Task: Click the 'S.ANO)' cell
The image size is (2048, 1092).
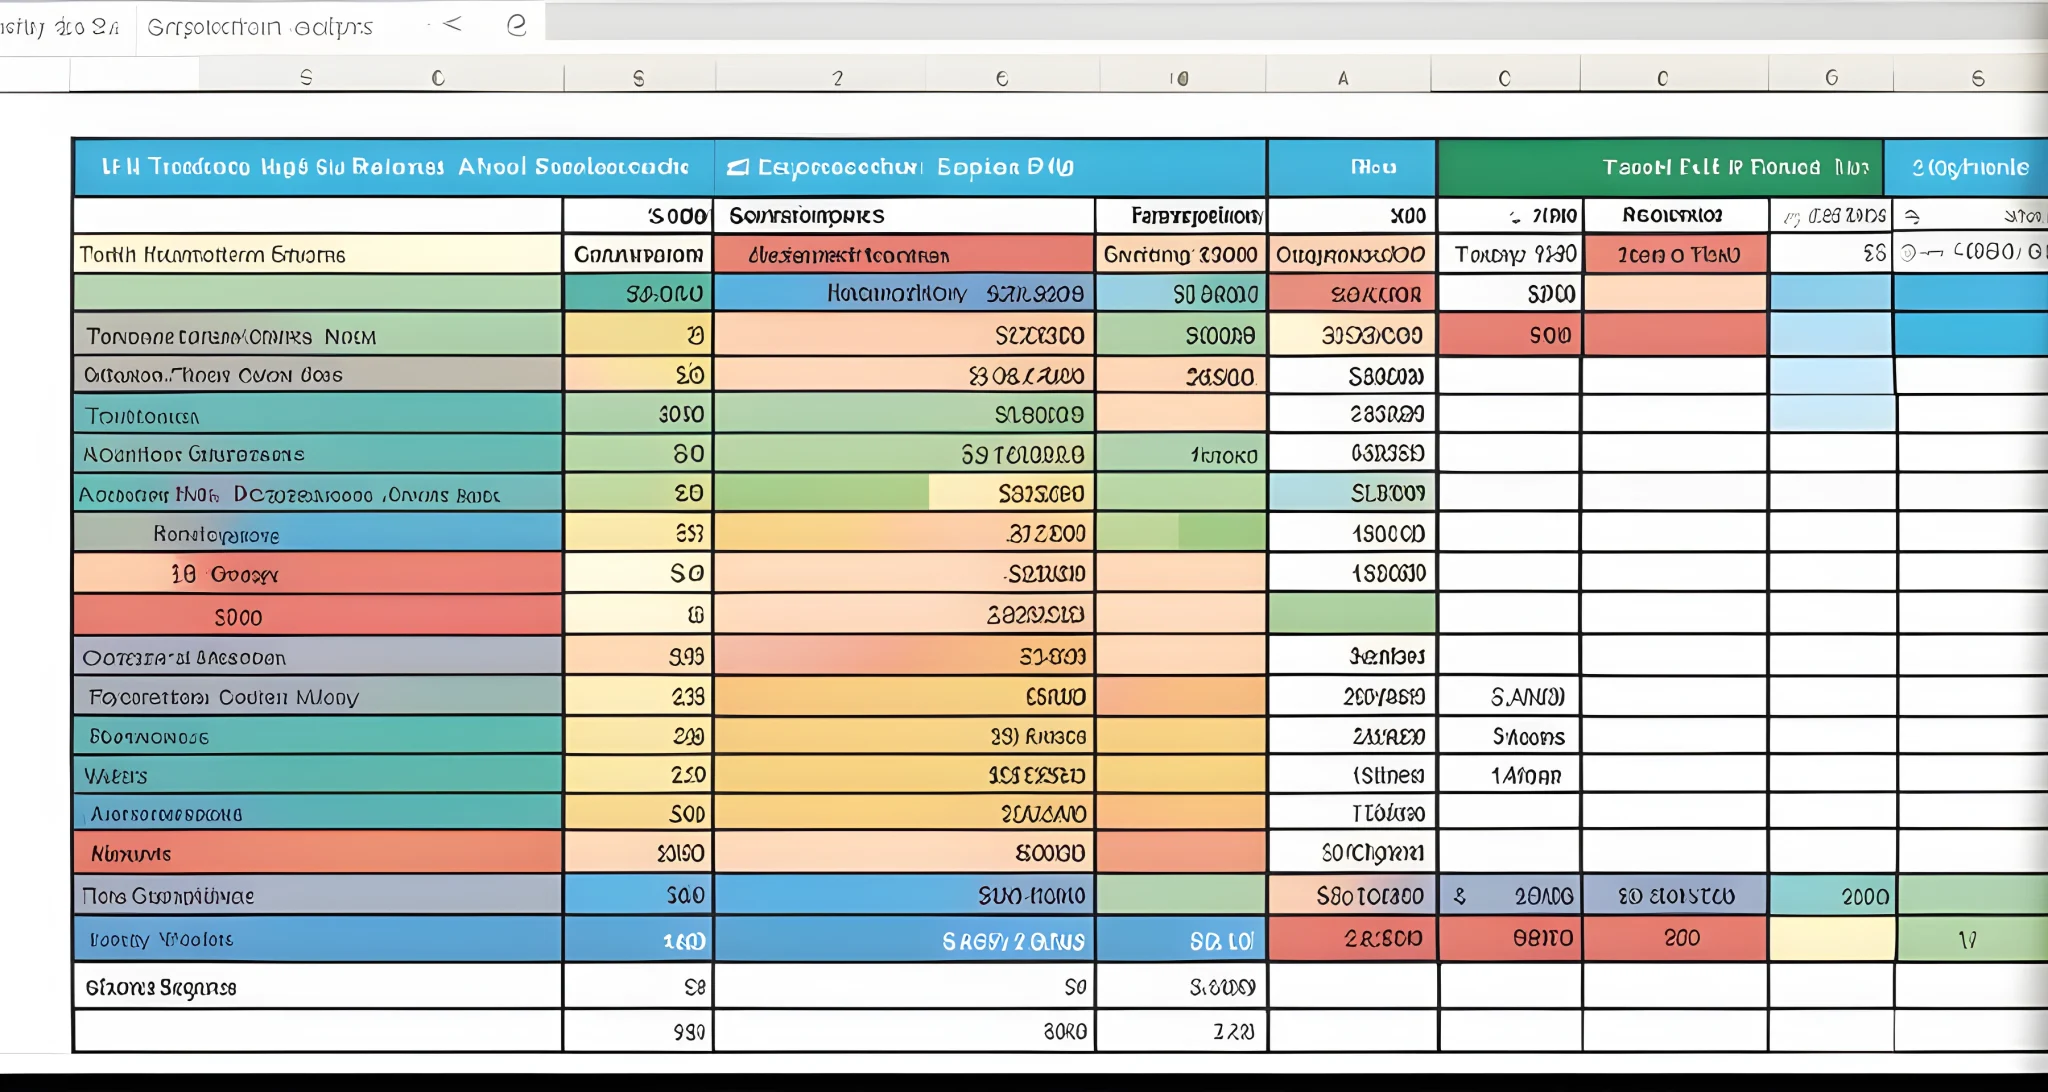Action: [x=1510, y=697]
